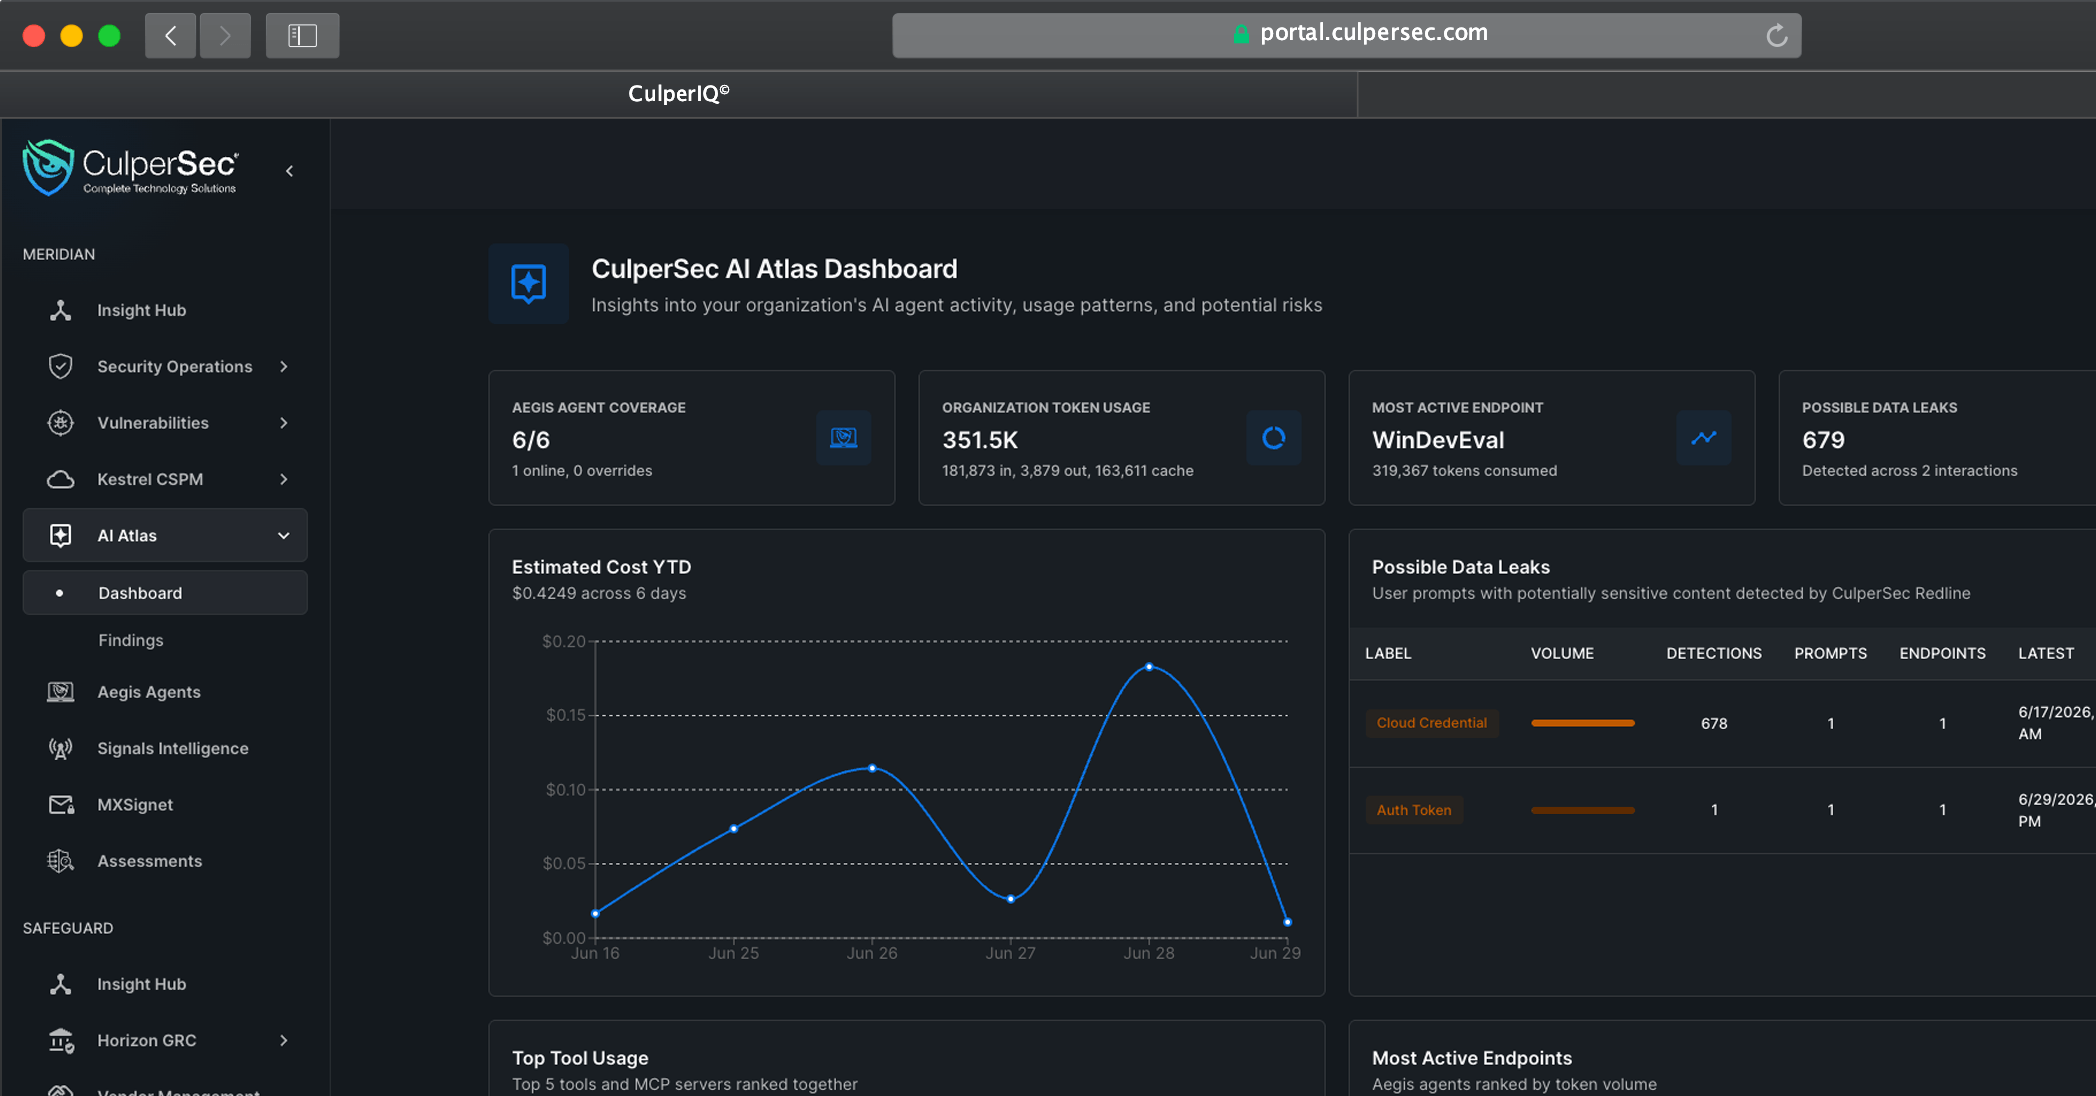The image size is (2096, 1096).
Task: Sort by the VOLUME column header
Action: [x=1562, y=653]
